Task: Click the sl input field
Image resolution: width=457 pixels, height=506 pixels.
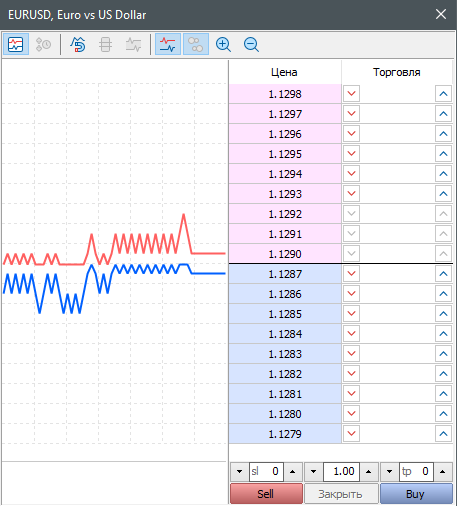Action: 266,471
